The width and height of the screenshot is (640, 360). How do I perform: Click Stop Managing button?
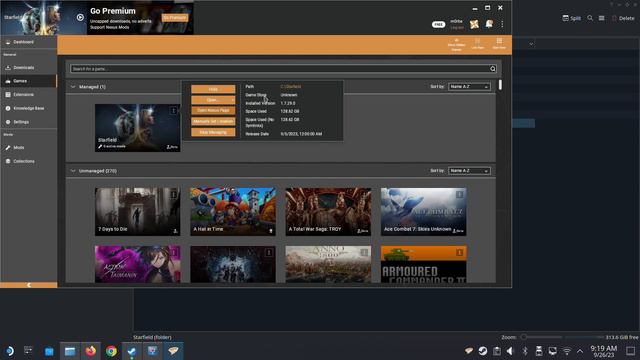213,132
